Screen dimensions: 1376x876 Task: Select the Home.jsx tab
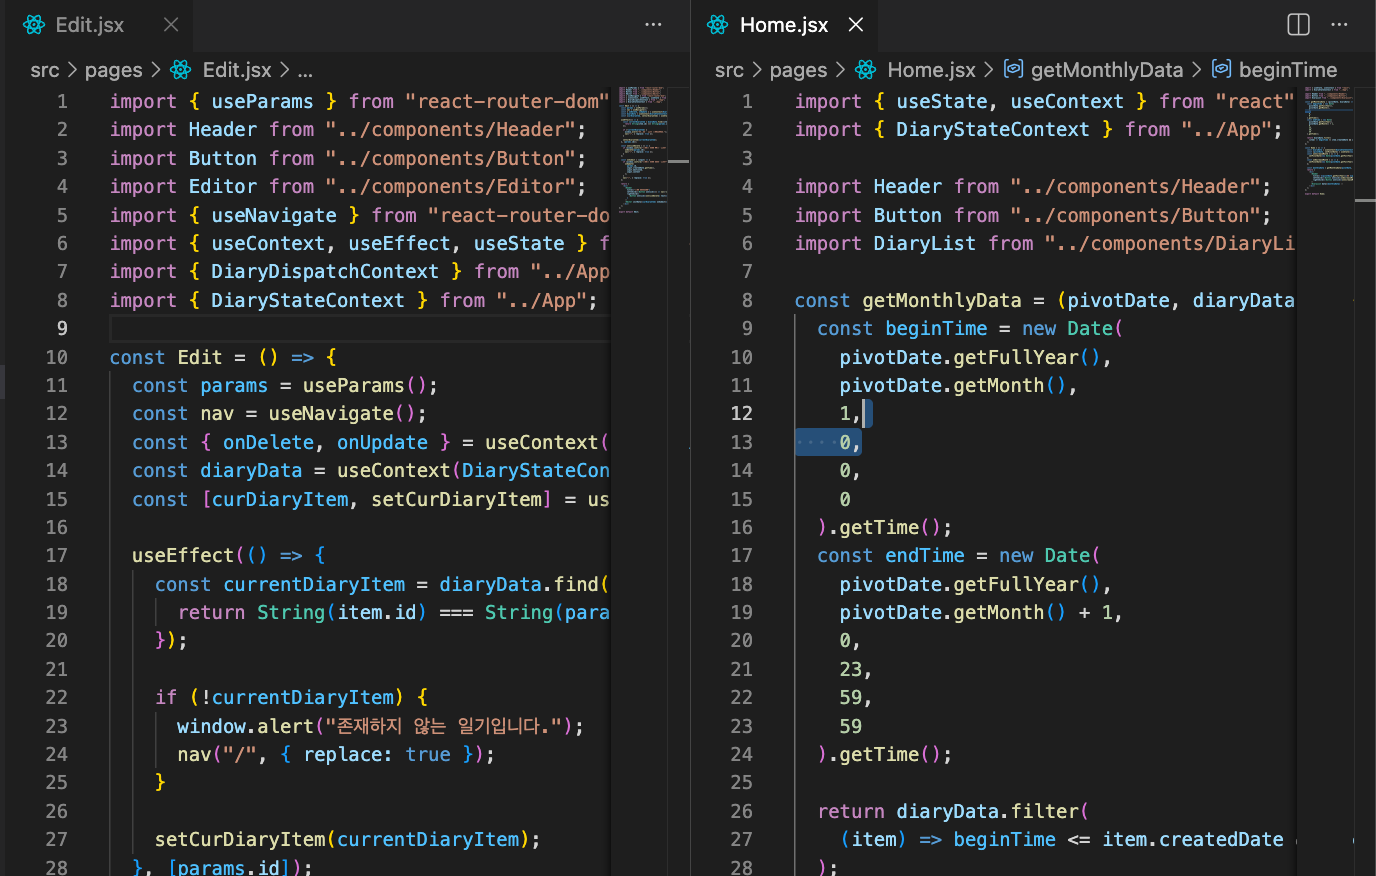click(x=784, y=25)
